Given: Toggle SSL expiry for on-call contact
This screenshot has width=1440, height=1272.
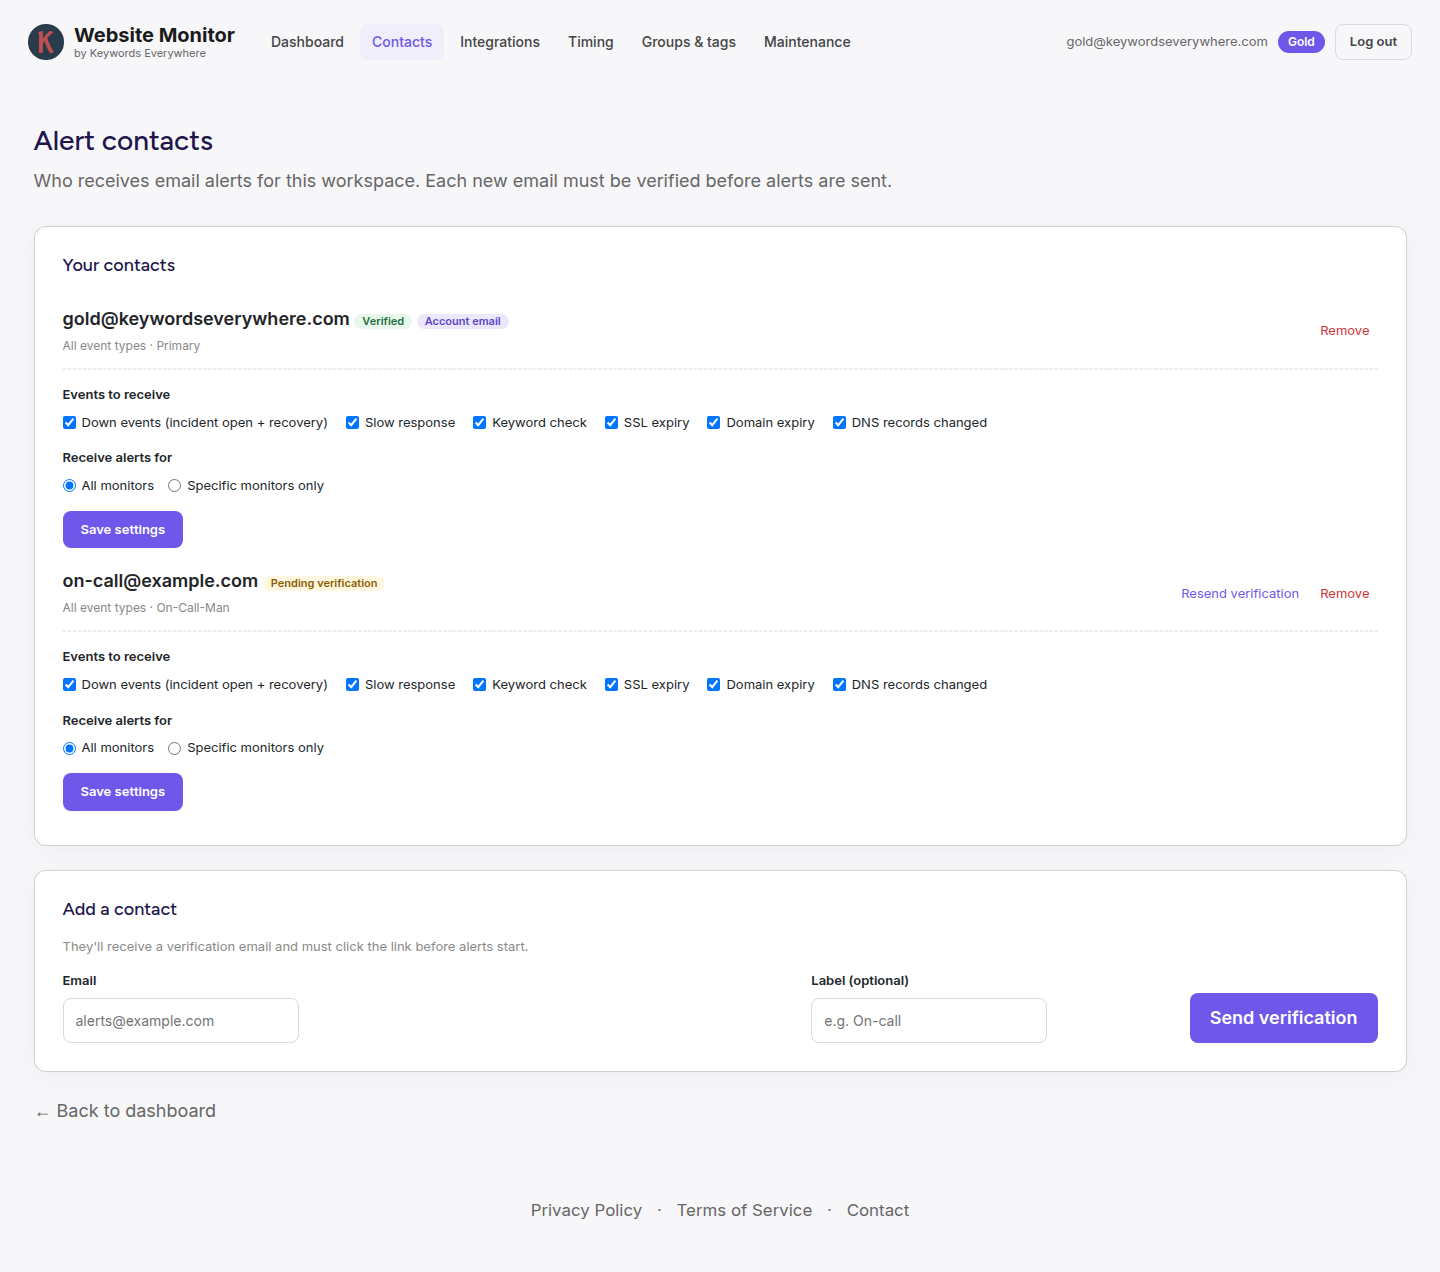Looking at the screenshot, I should click(x=612, y=685).
